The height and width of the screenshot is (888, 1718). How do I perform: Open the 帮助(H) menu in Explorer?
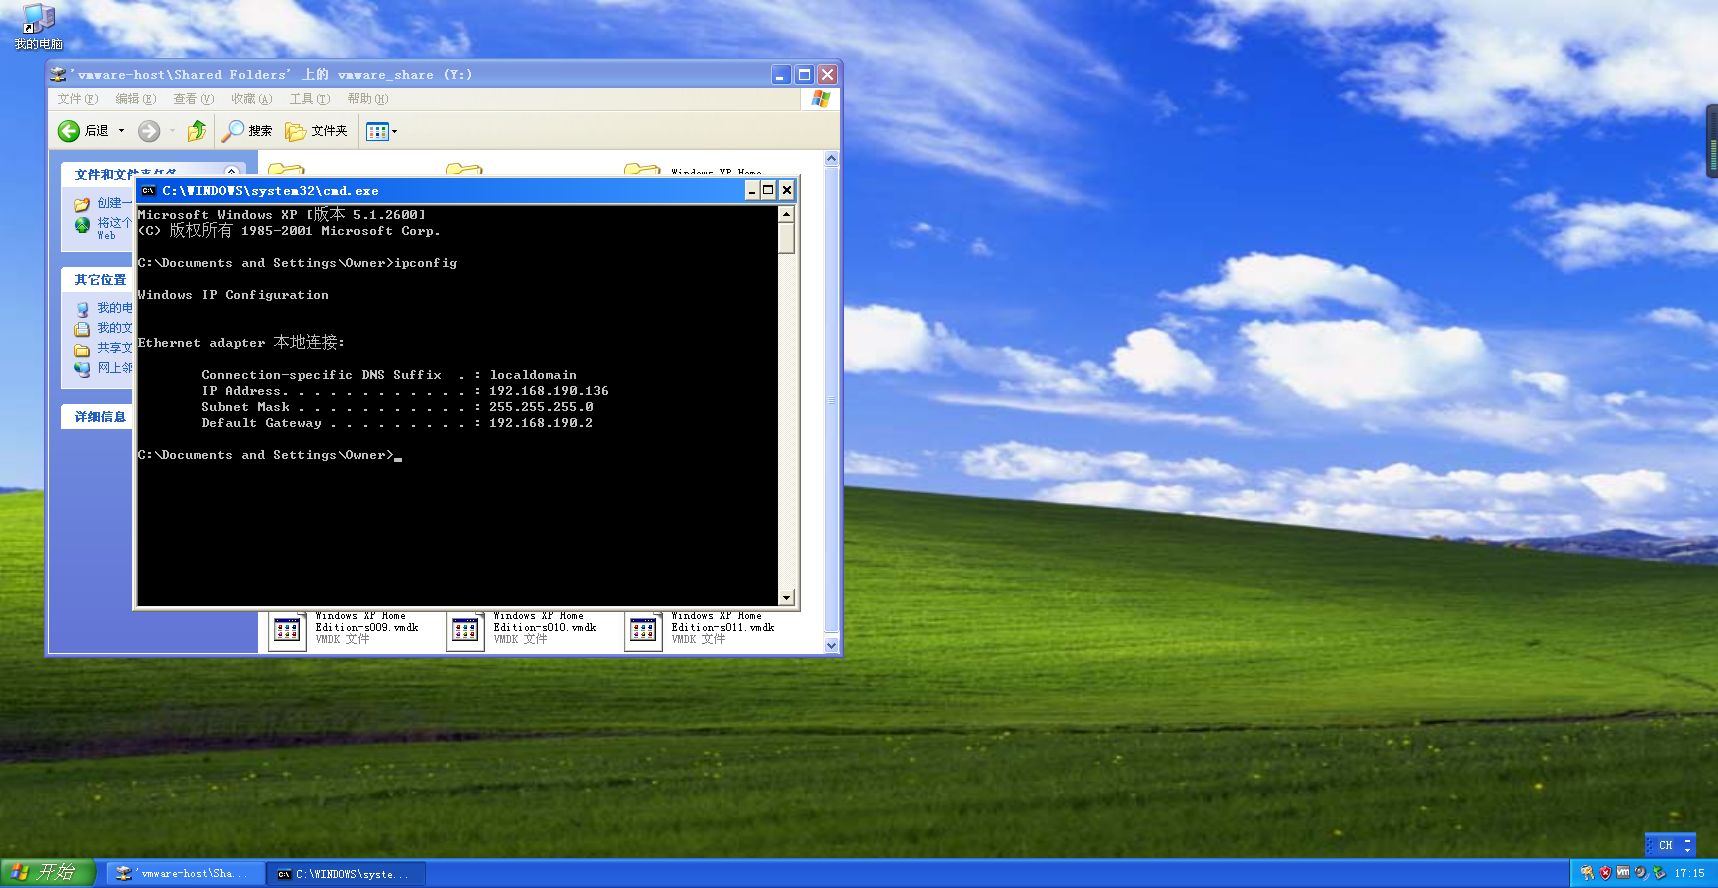coord(367,99)
